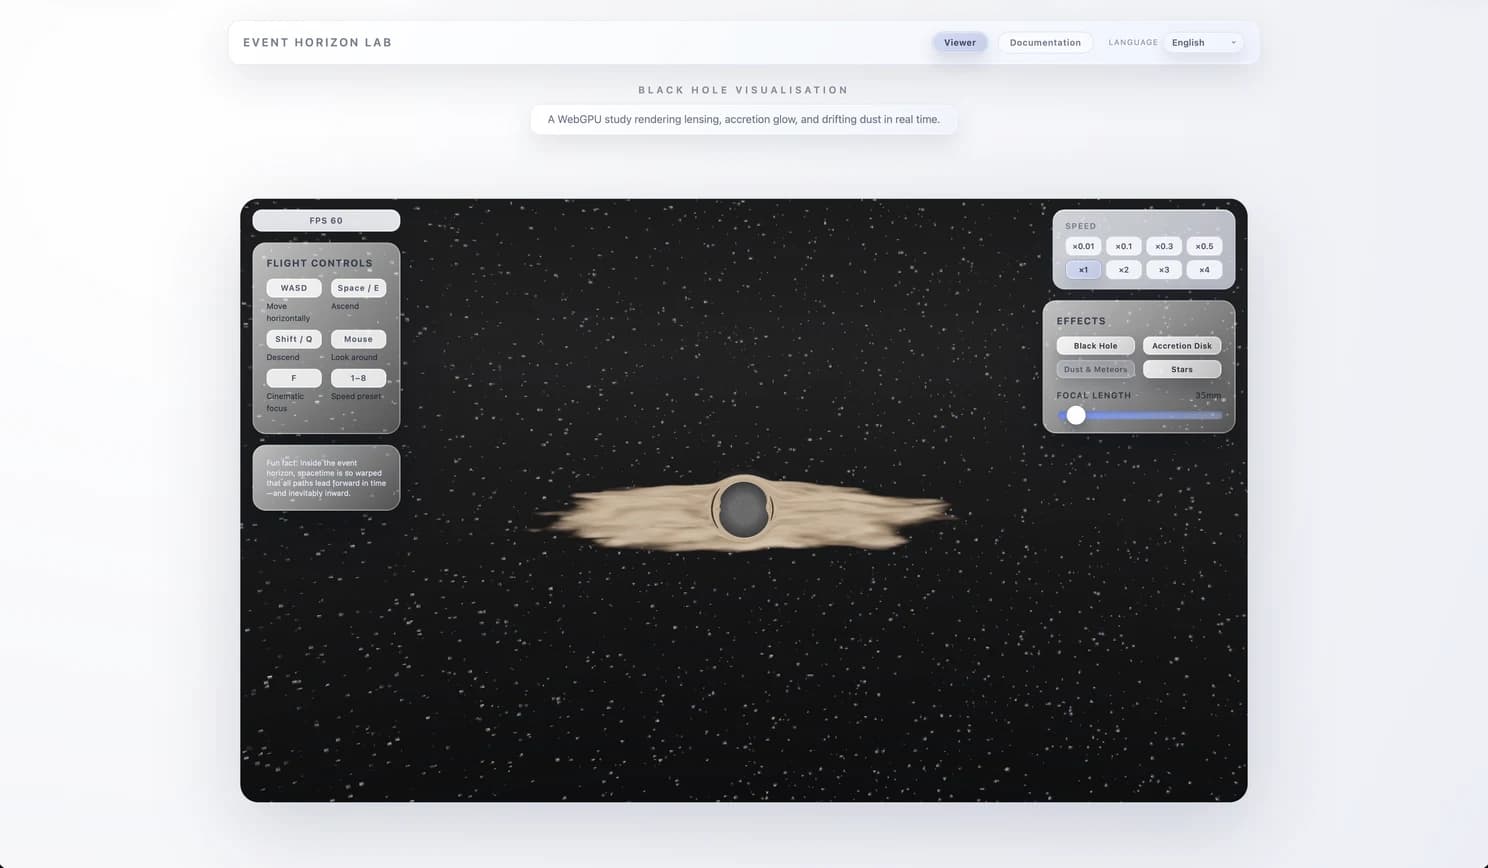Open the Documentation tab

click(x=1045, y=42)
